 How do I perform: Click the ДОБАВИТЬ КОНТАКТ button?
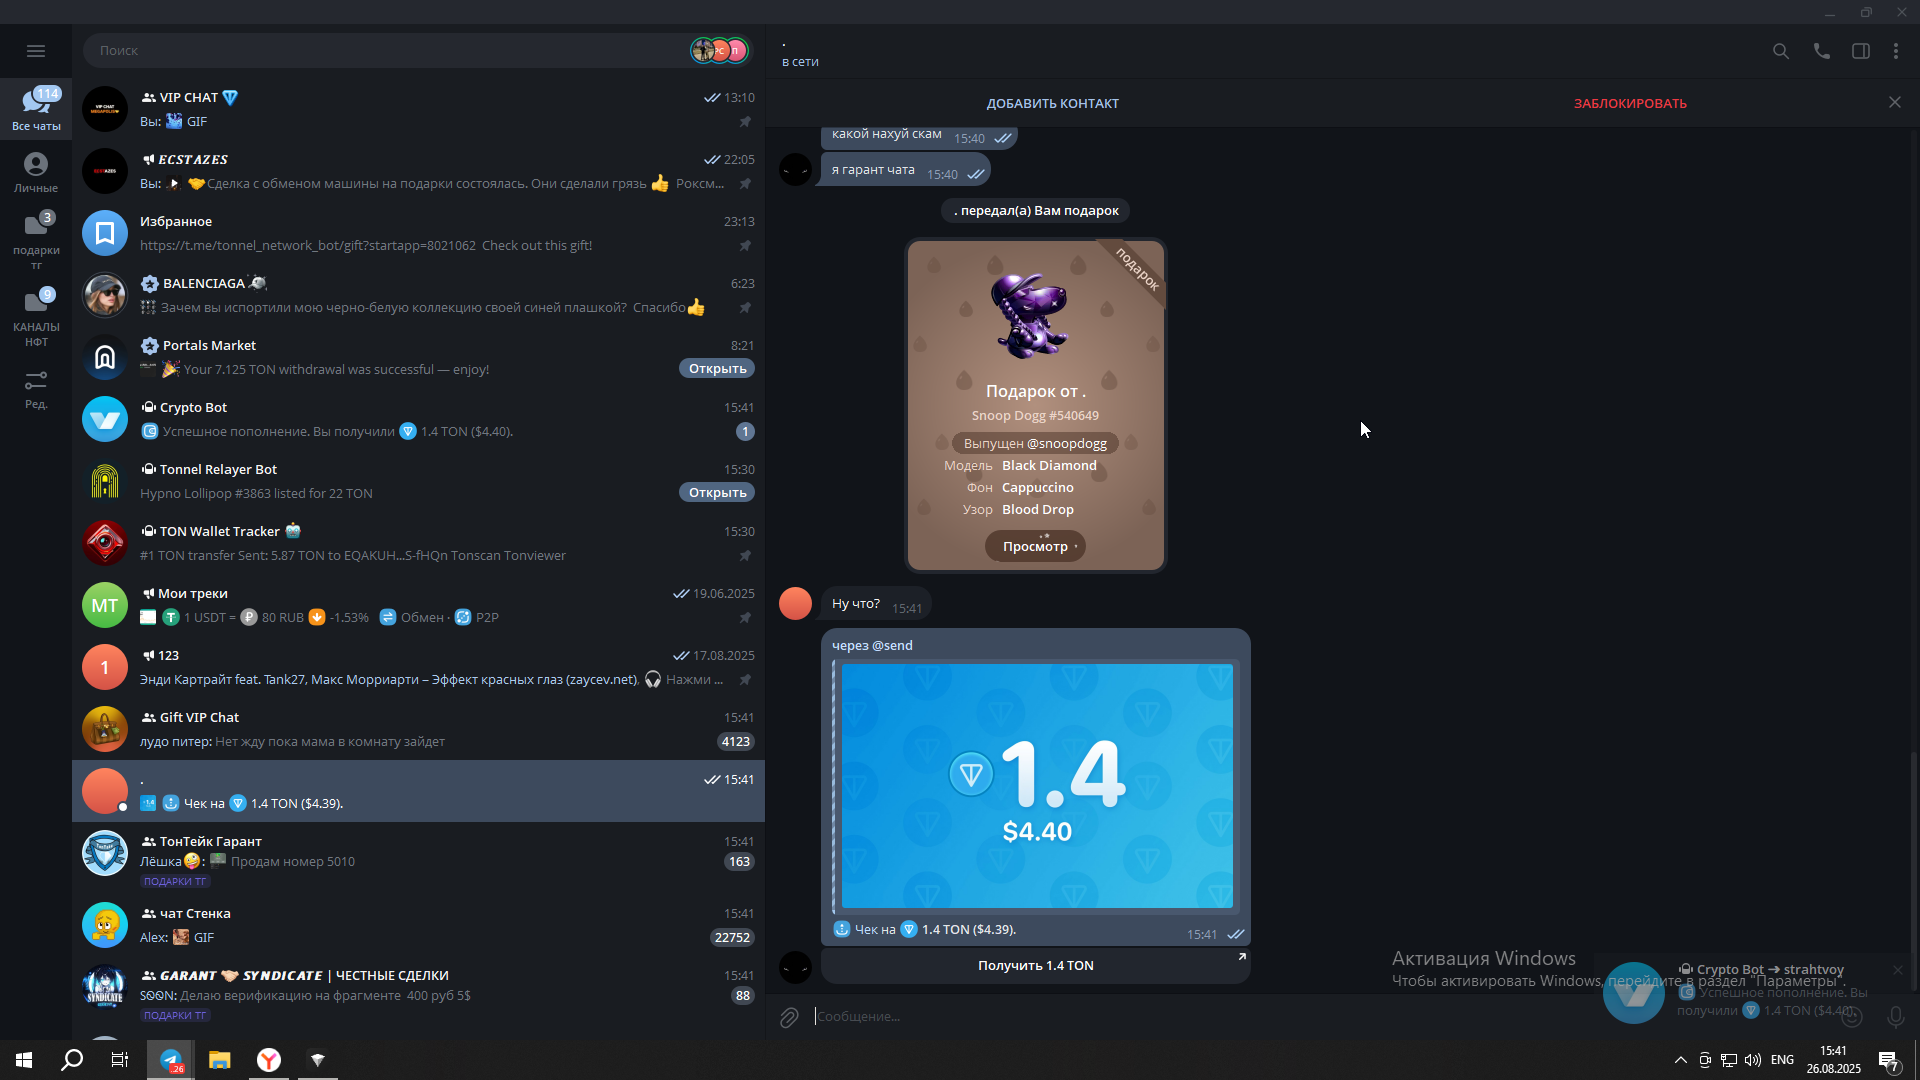tap(1052, 103)
